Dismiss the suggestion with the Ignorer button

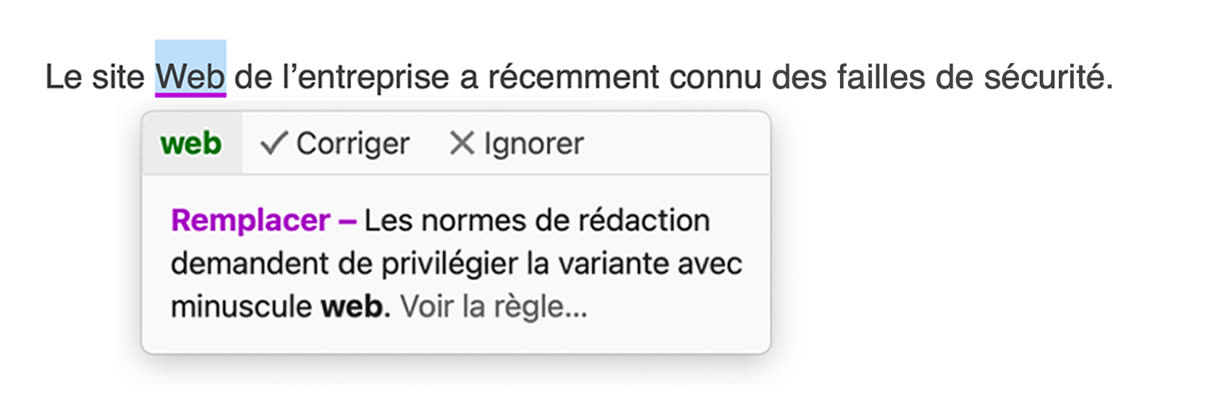point(516,144)
